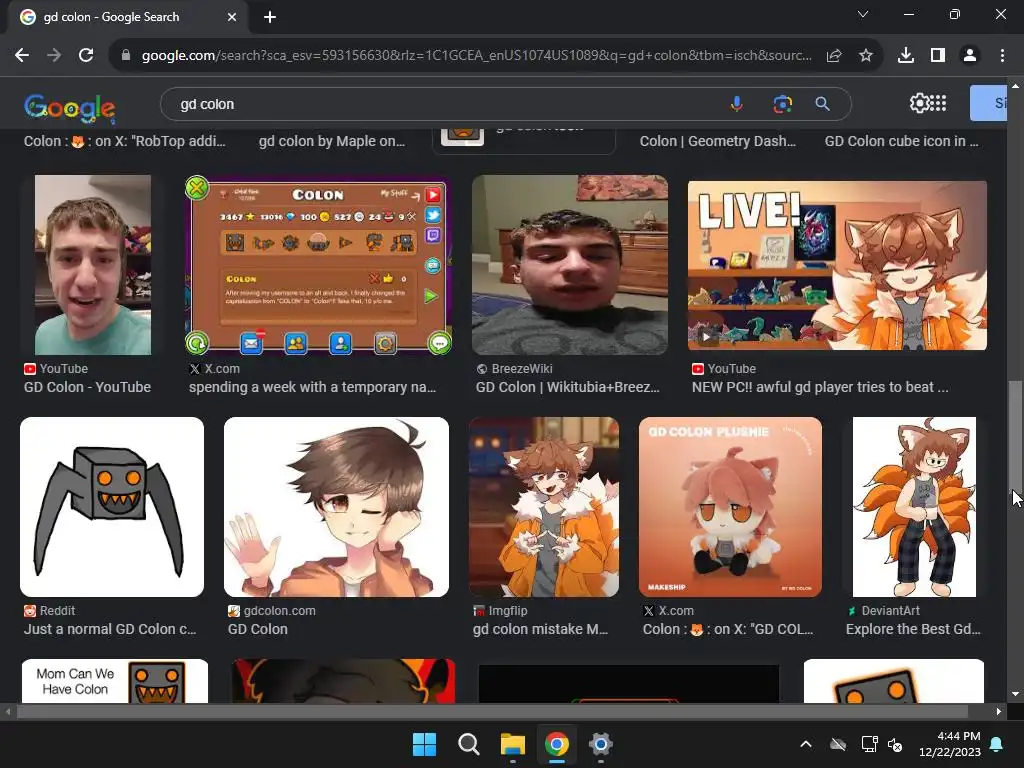Click the Google logo

pyautogui.click(x=70, y=108)
